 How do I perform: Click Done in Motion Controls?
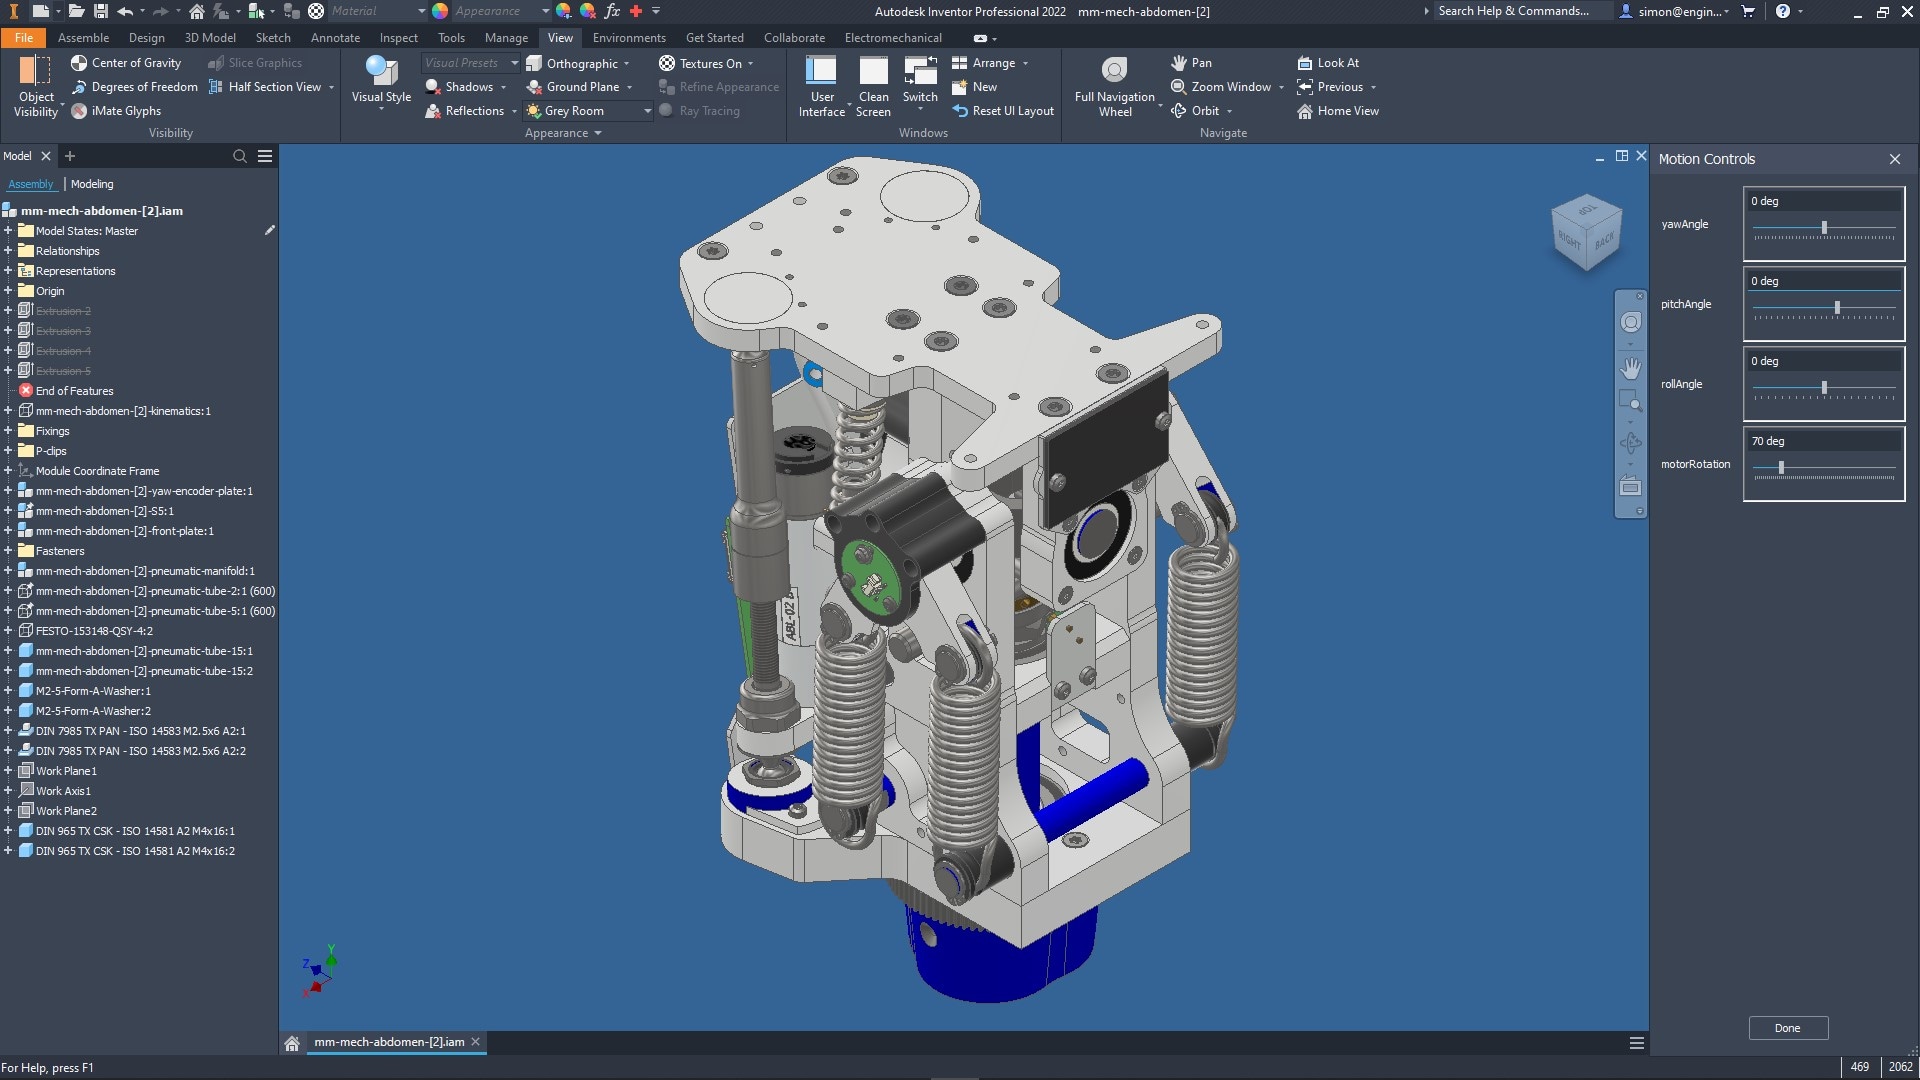[x=1788, y=1028]
